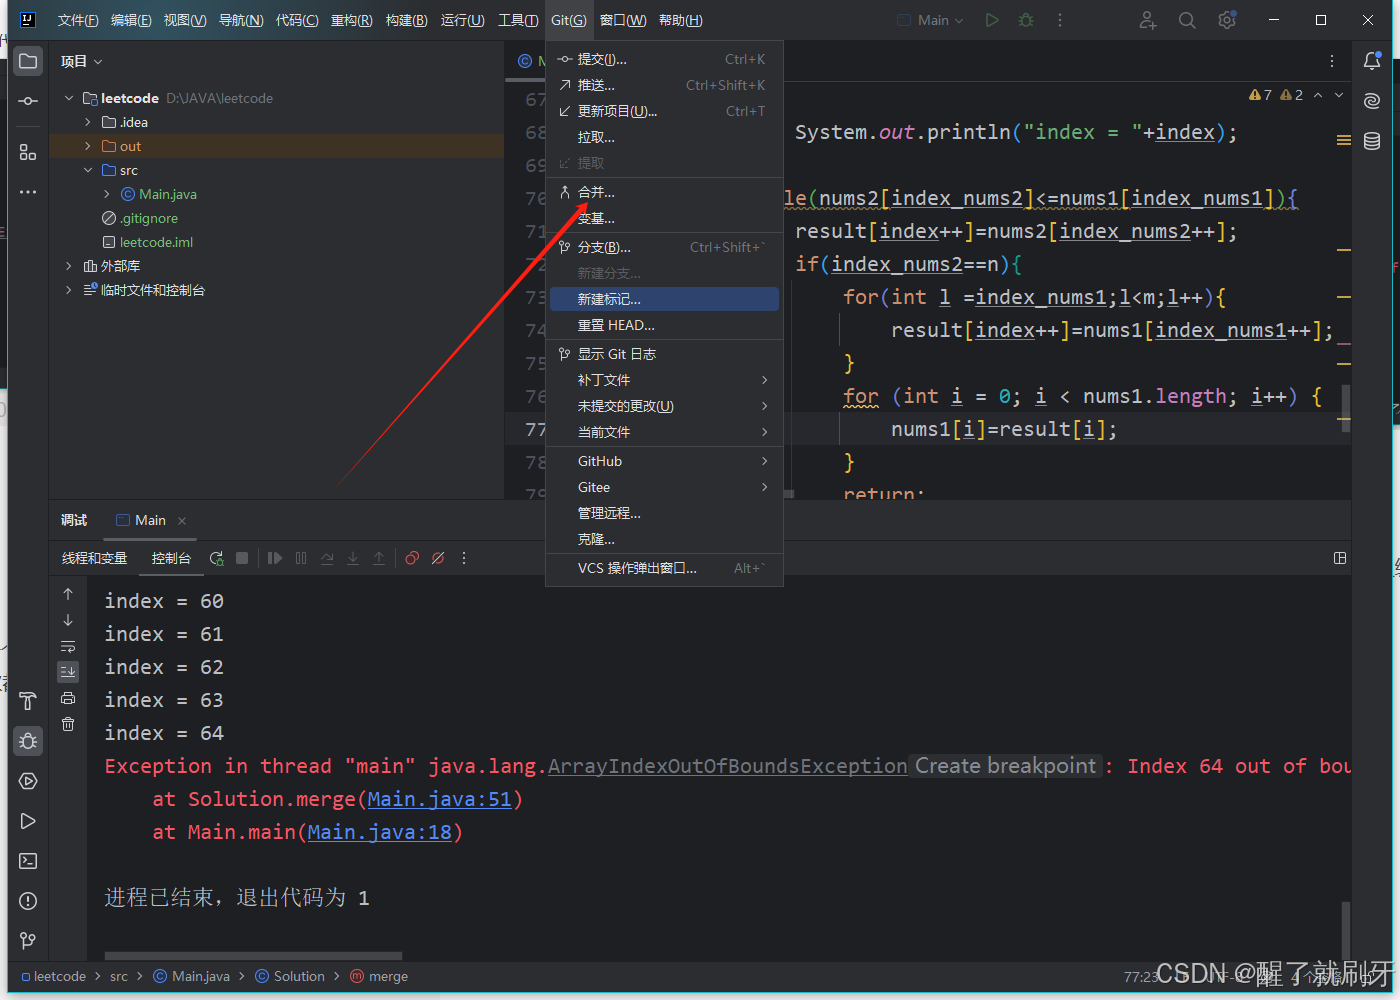
Task: Click the Resume Program icon
Action: [x=275, y=558]
